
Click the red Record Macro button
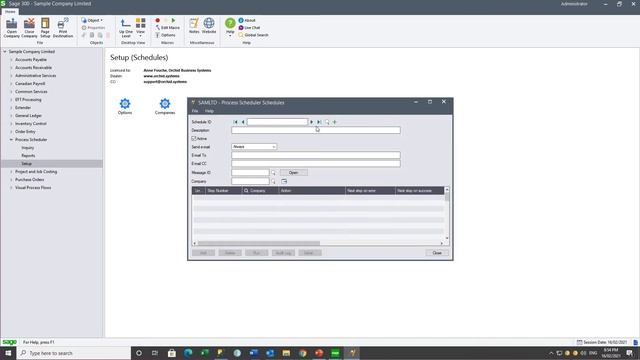(158, 20)
